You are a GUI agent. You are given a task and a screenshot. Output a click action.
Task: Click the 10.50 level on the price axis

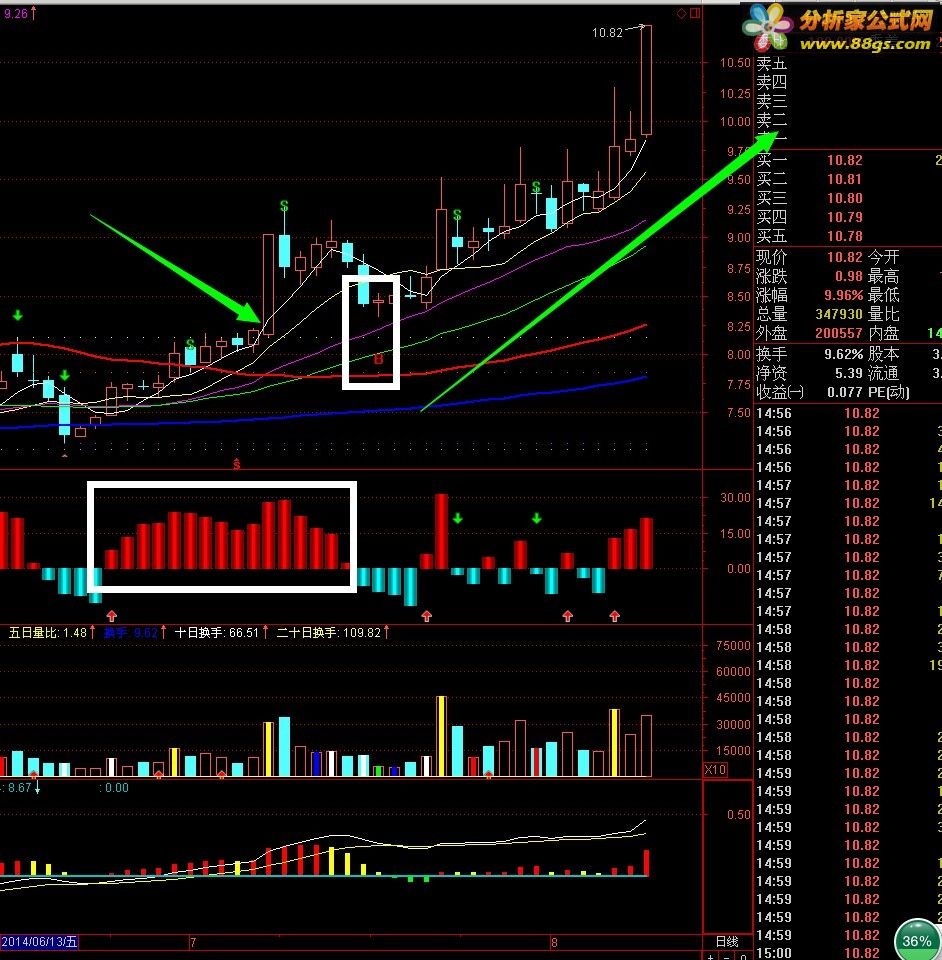pos(735,62)
